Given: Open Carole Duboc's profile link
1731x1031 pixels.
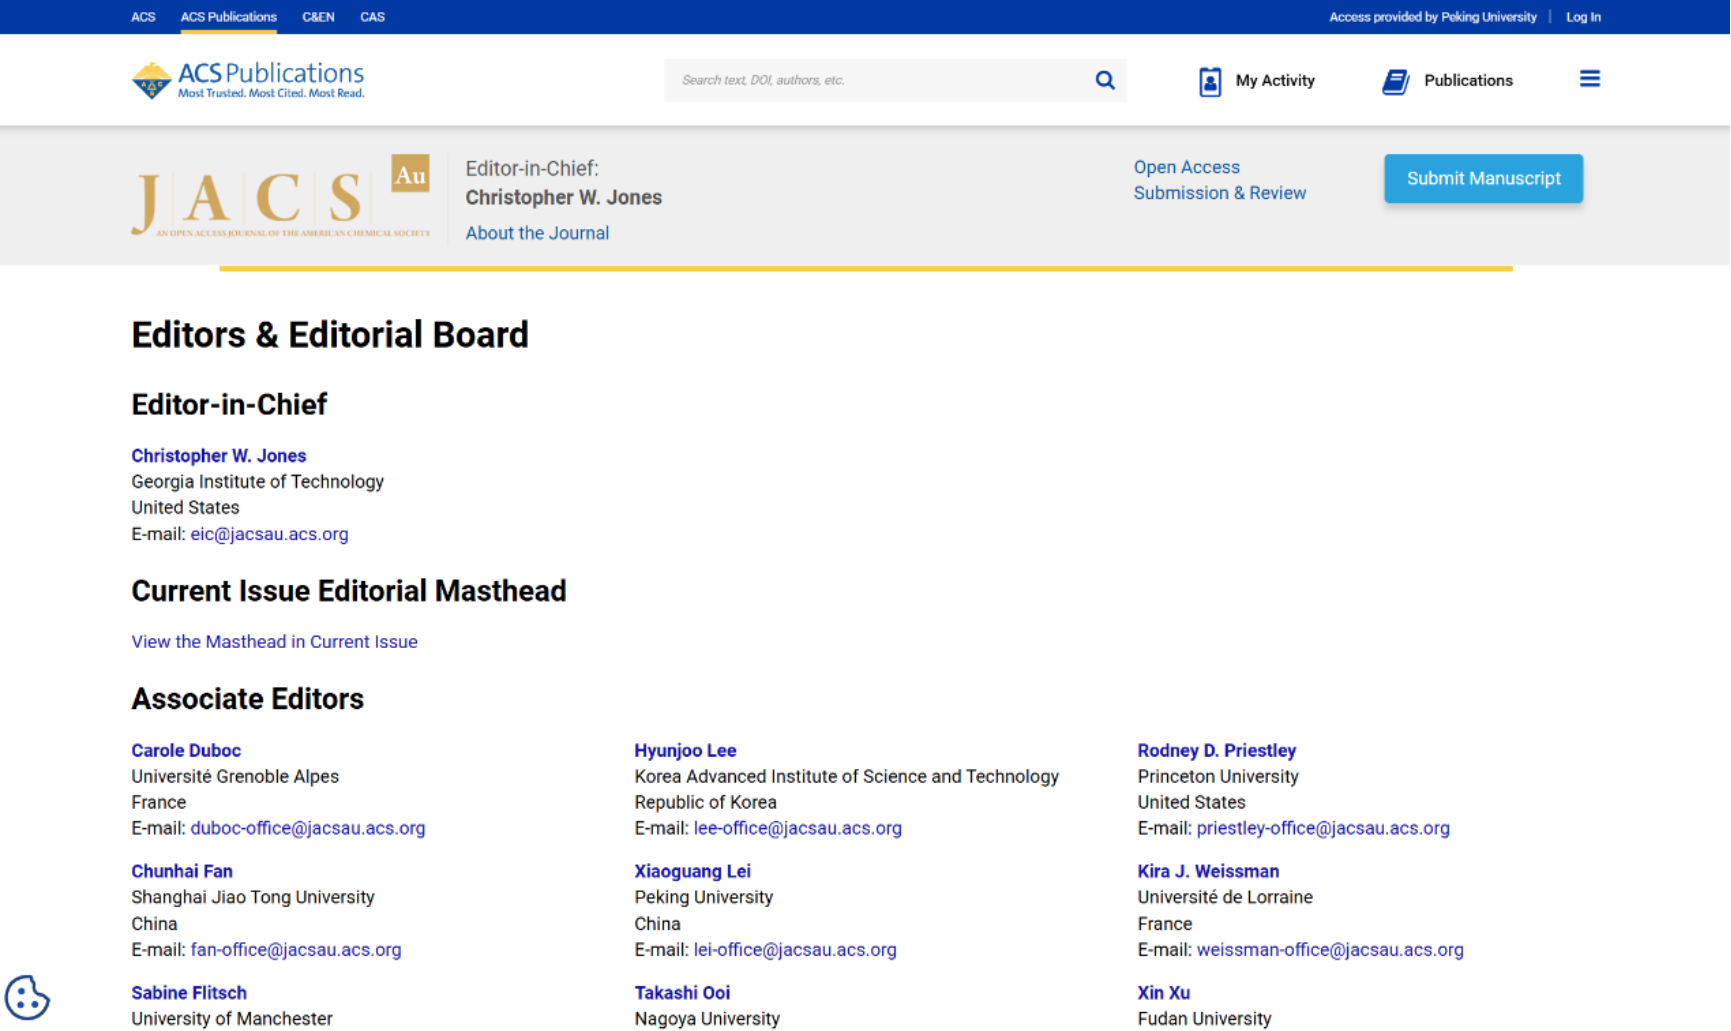Looking at the screenshot, I should tap(186, 750).
